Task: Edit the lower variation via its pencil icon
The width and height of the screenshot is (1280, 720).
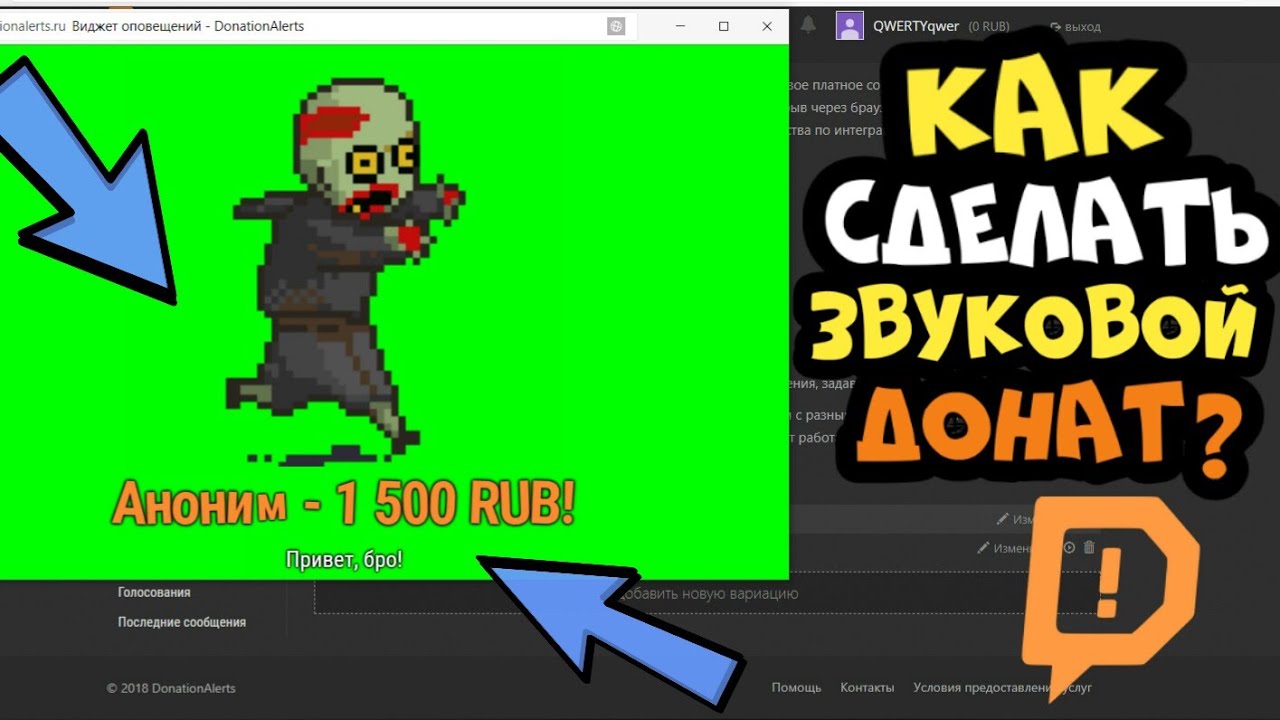Action: click(983, 548)
